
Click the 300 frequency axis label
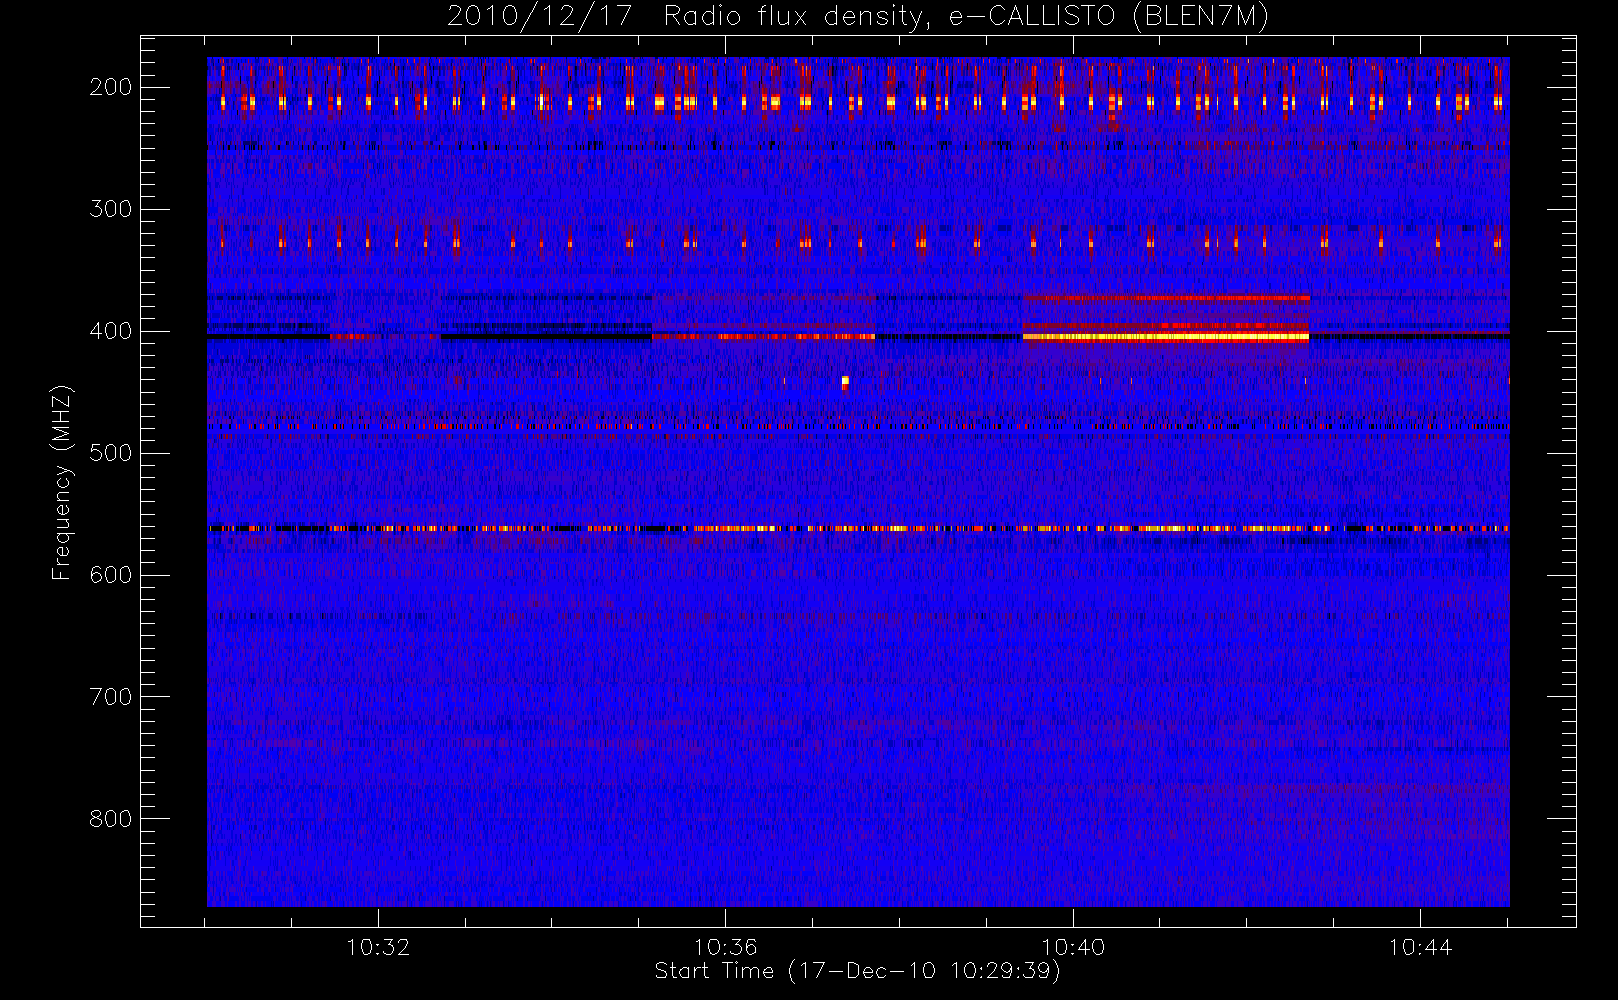tap(110, 209)
